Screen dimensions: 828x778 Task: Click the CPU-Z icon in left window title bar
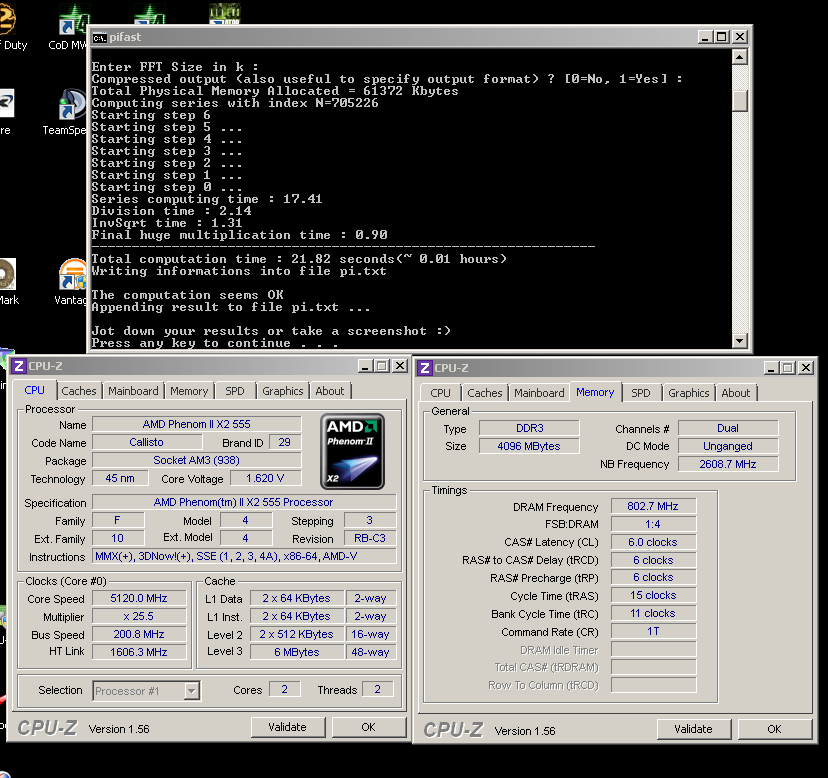click(18, 366)
